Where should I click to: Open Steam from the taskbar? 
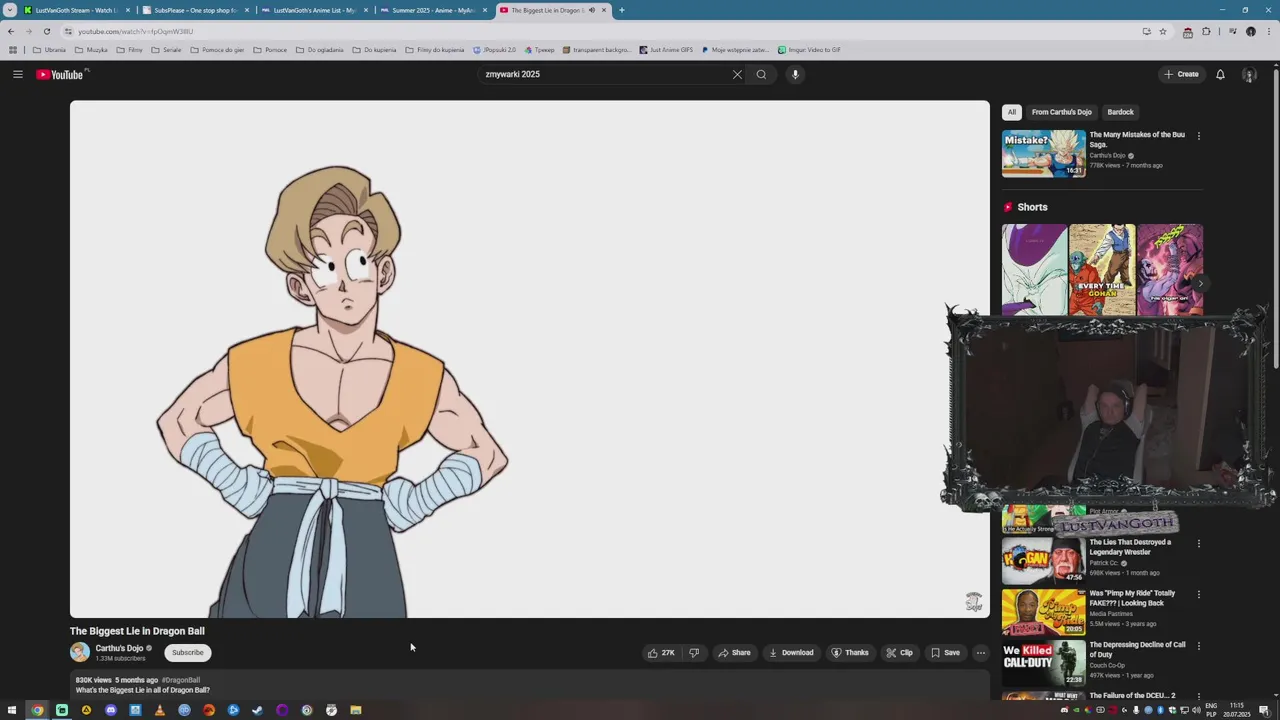click(257, 710)
